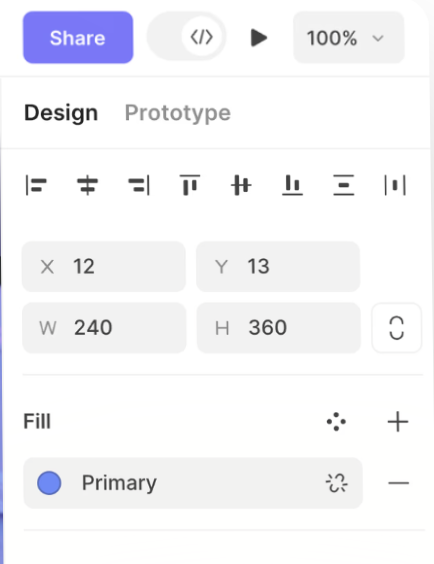Add a new fill with plus
Viewport: 434px width, 564px height.
coord(398,422)
